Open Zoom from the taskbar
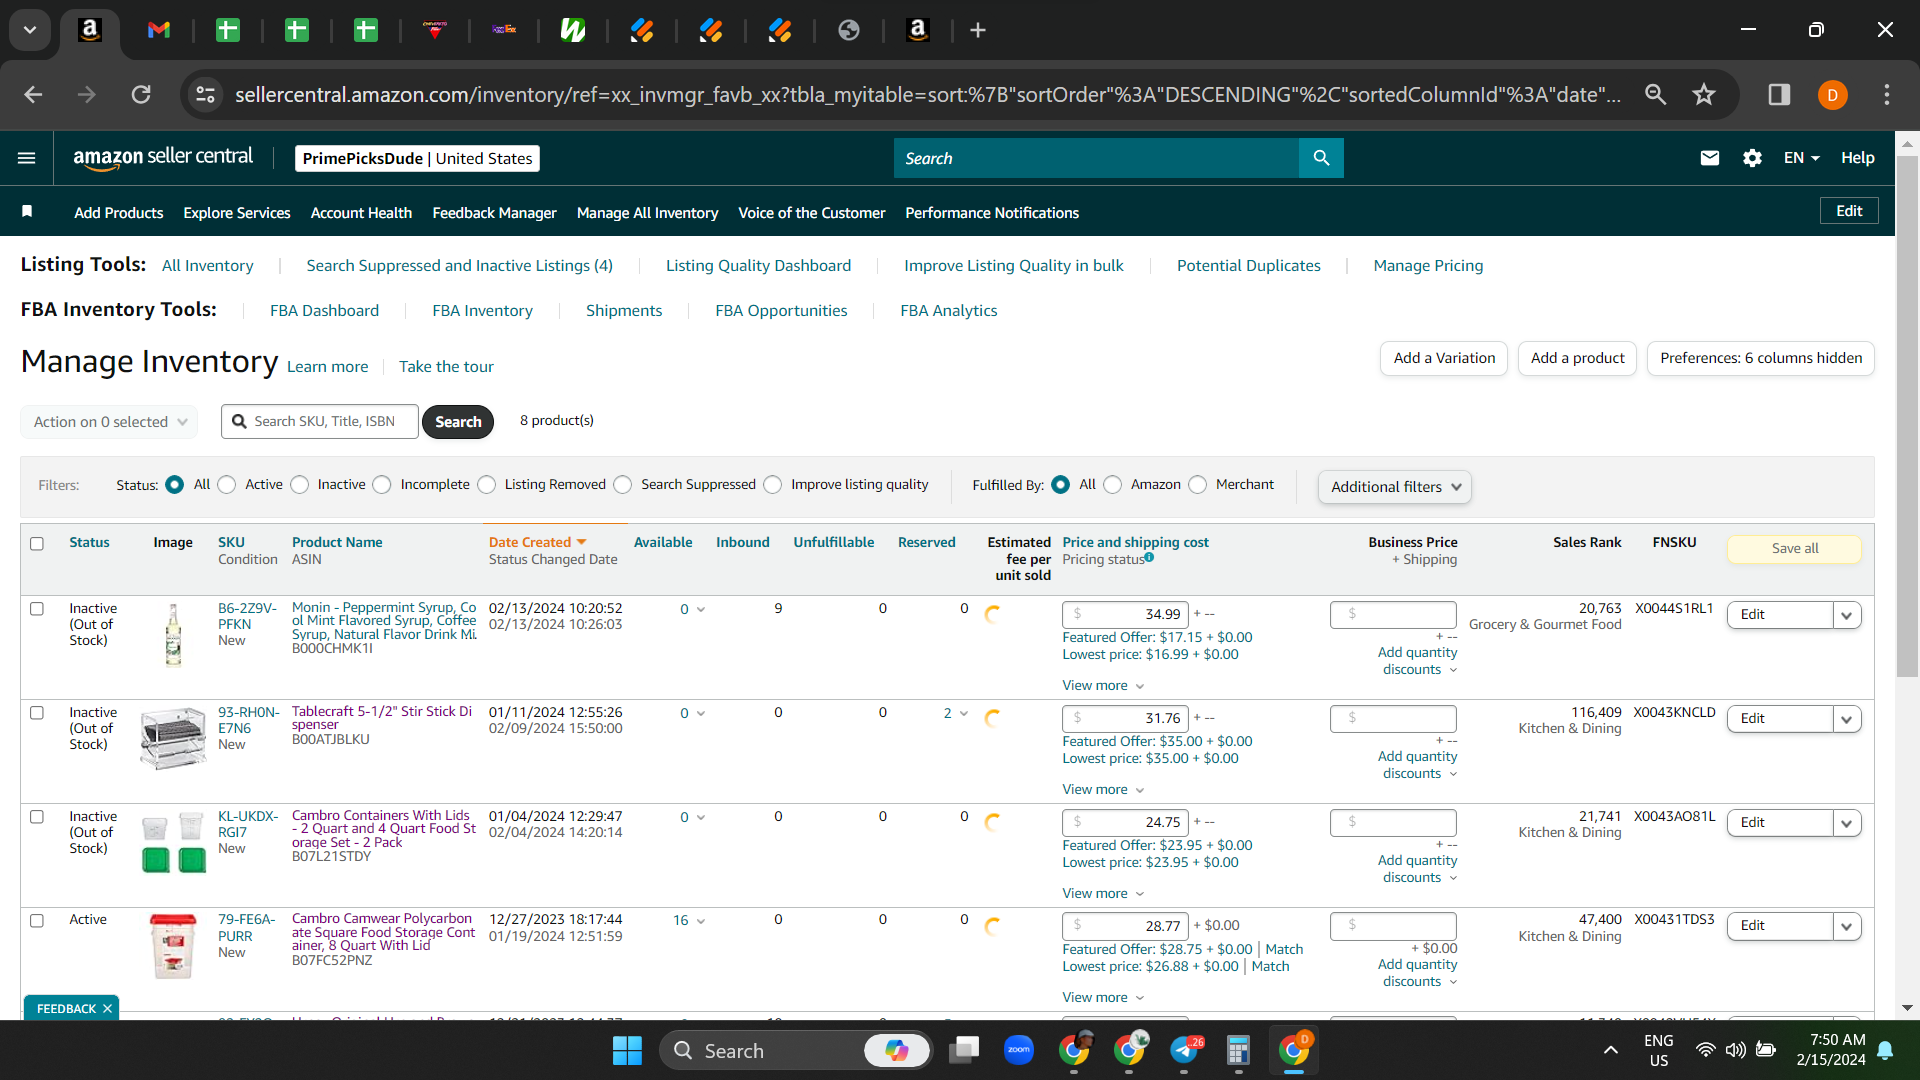 1019,1050
